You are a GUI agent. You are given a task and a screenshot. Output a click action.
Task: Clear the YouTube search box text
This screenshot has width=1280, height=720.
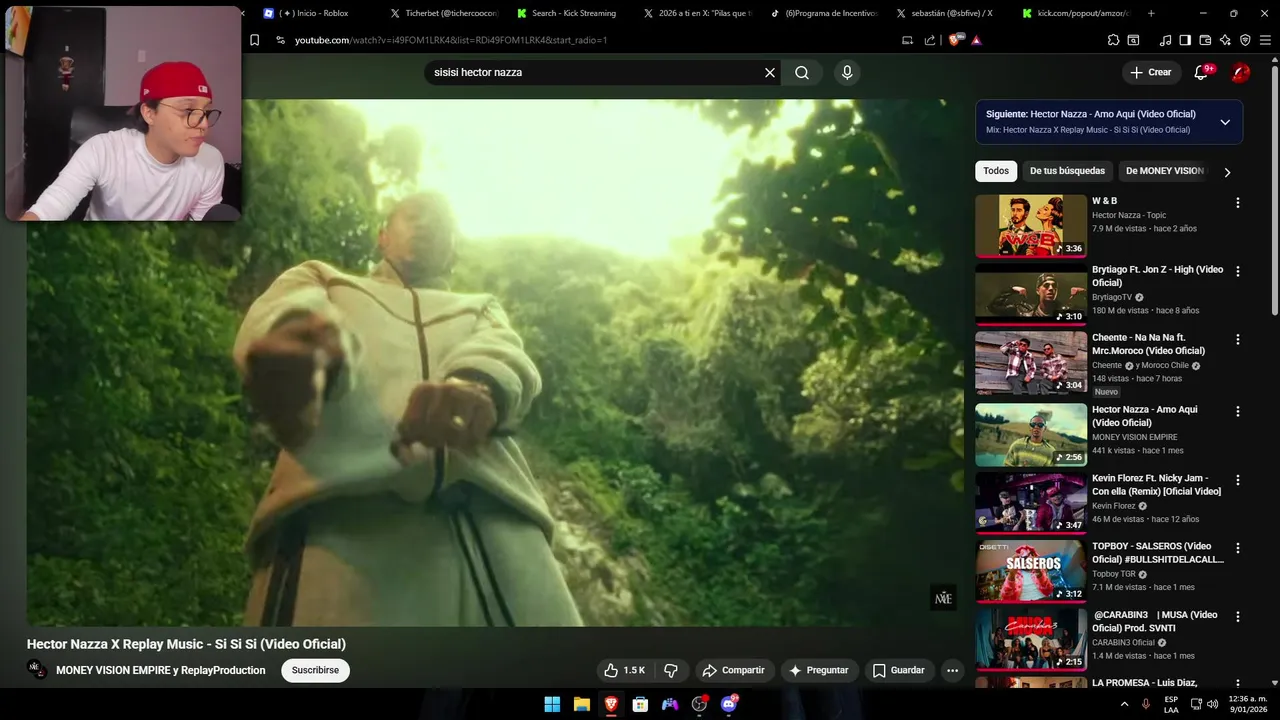[x=770, y=72]
